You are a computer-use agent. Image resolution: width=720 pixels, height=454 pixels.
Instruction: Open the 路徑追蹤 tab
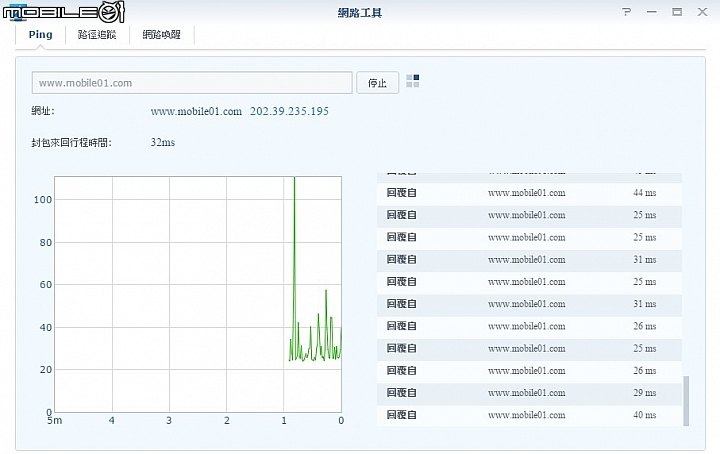coord(97,35)
